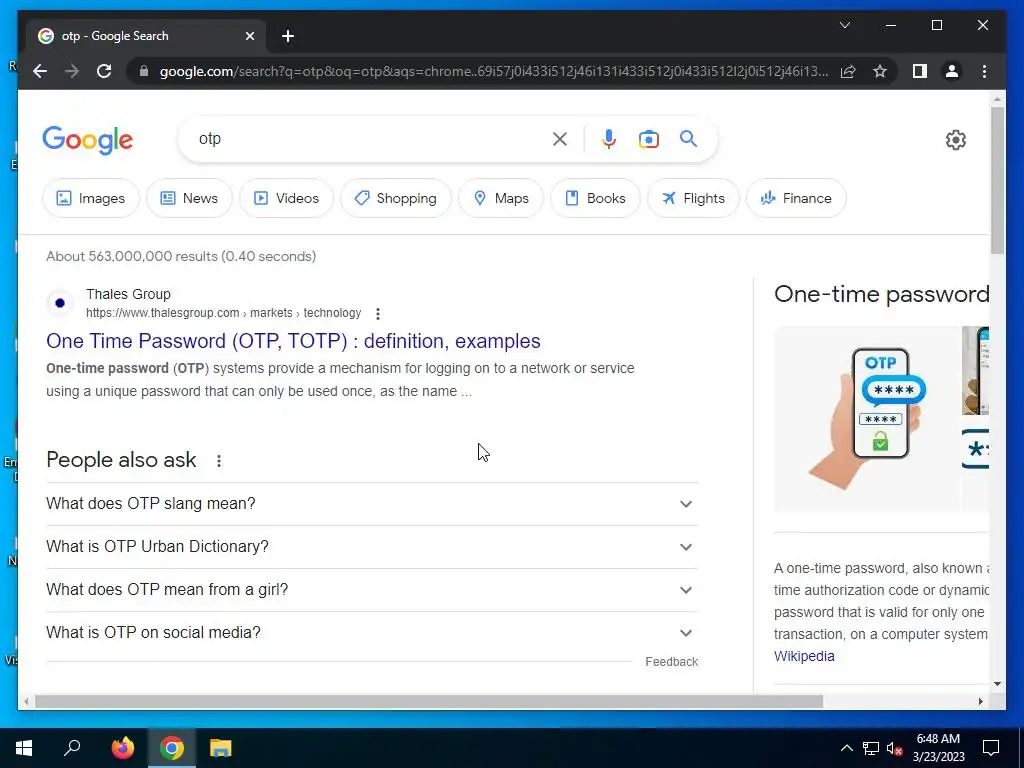
Task: Open Google quick settings gear
Action: pyautogui.click(x=955, y=140)
